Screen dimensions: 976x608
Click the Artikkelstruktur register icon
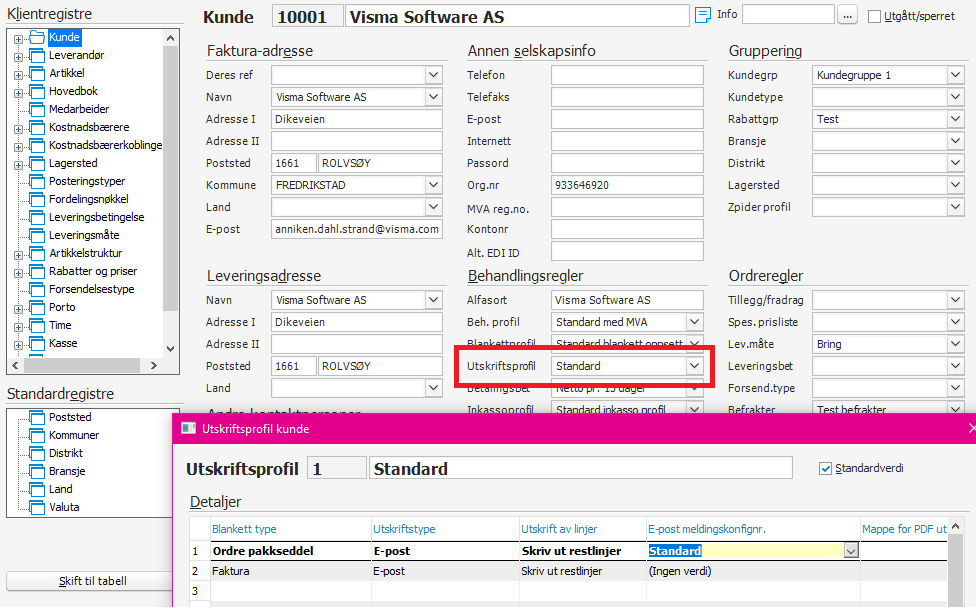point(37,254)
